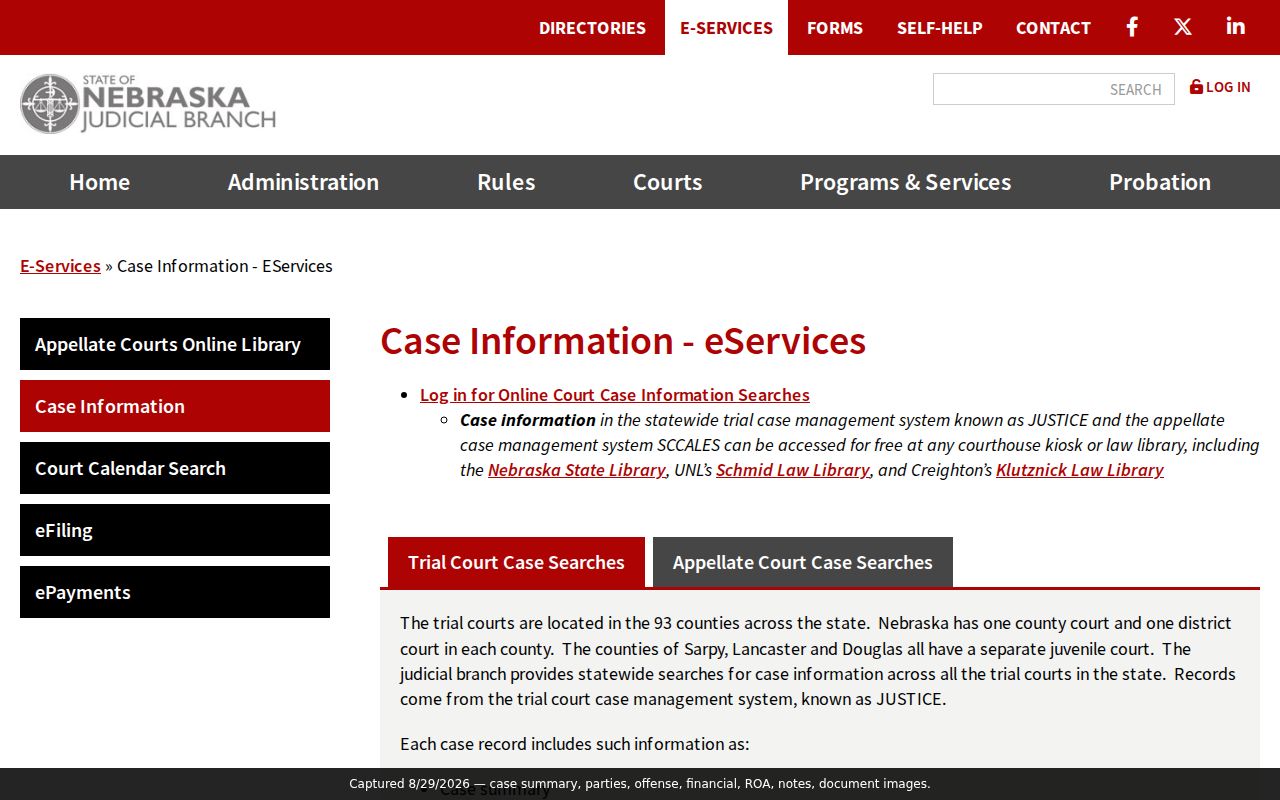The height and width of the screenshot is (800, 1280).
Task: Go to Home in main navigation
Action: coord(100,182)
